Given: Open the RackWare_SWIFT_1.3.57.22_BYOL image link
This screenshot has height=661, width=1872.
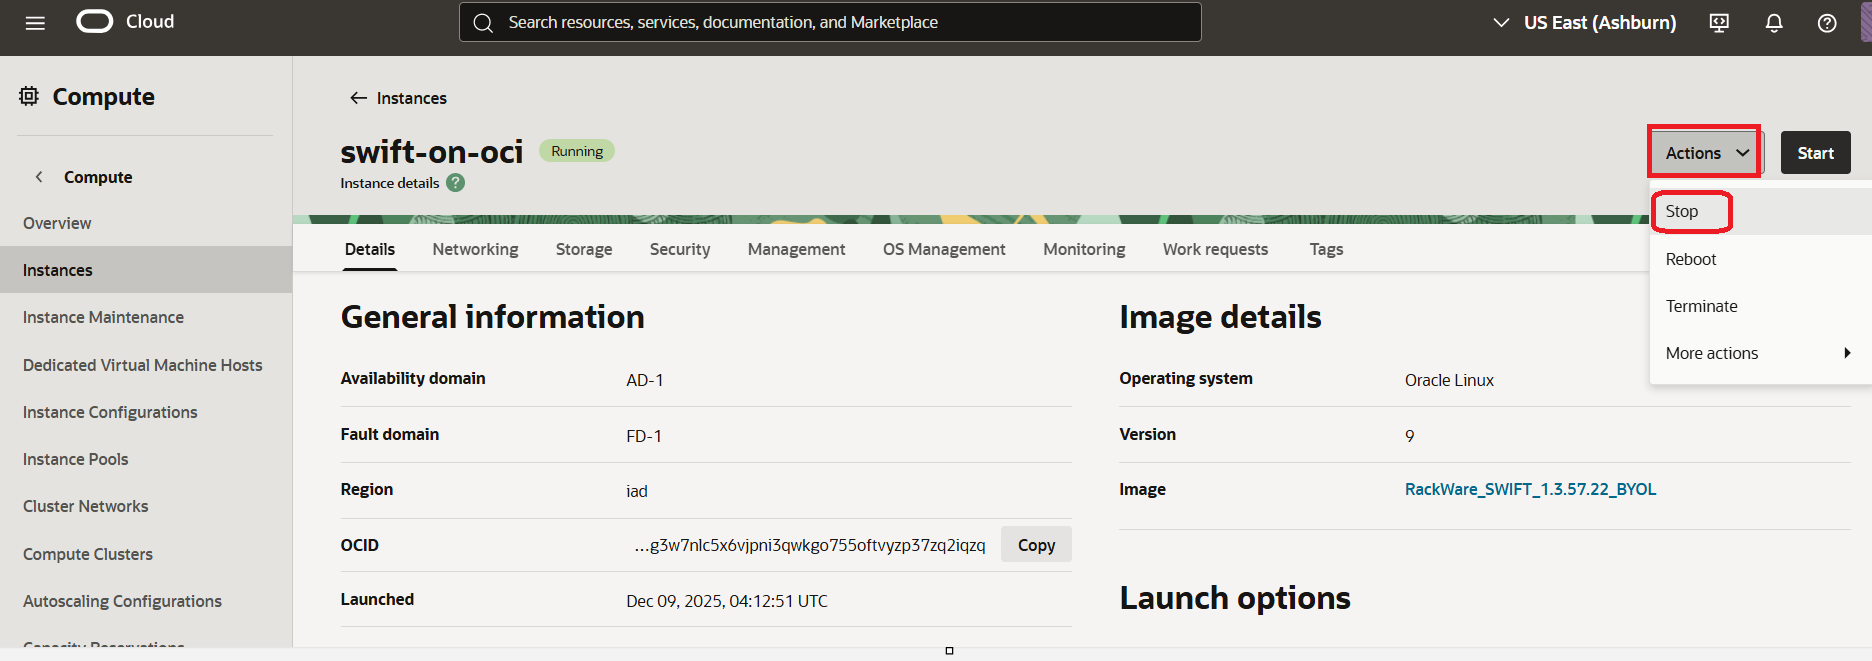Looking at the screenshot, I should tap(1530, 489).
